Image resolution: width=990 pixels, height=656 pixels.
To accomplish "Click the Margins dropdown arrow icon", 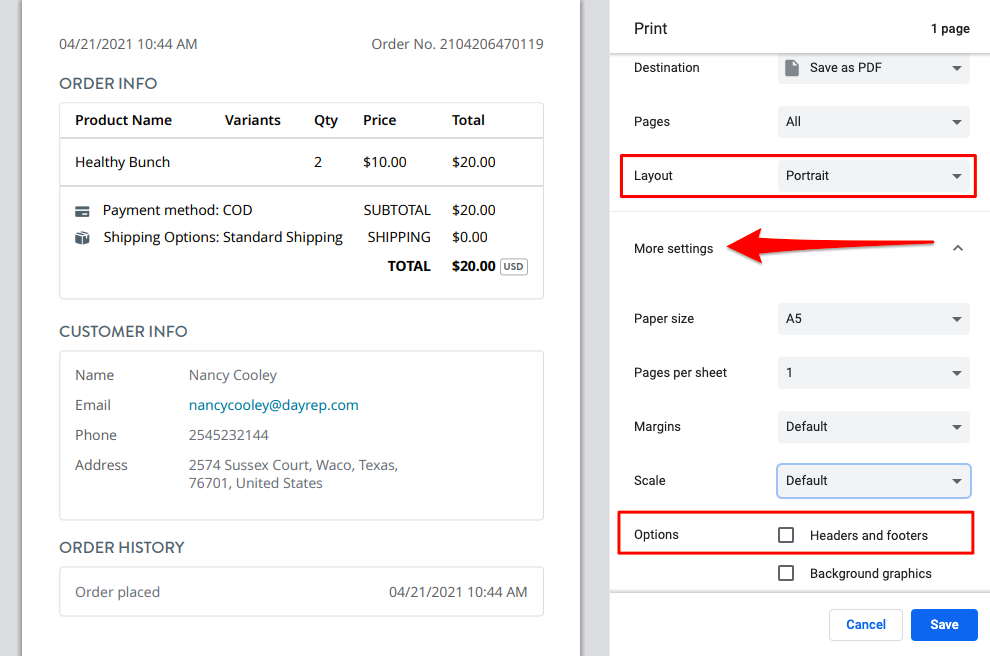I will pyautogui.click(x=957, y=426).
